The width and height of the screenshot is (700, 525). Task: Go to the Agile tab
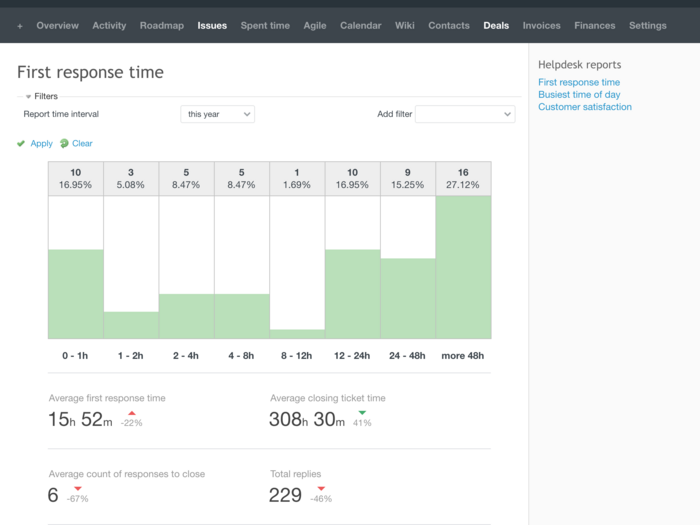[315, 26]
